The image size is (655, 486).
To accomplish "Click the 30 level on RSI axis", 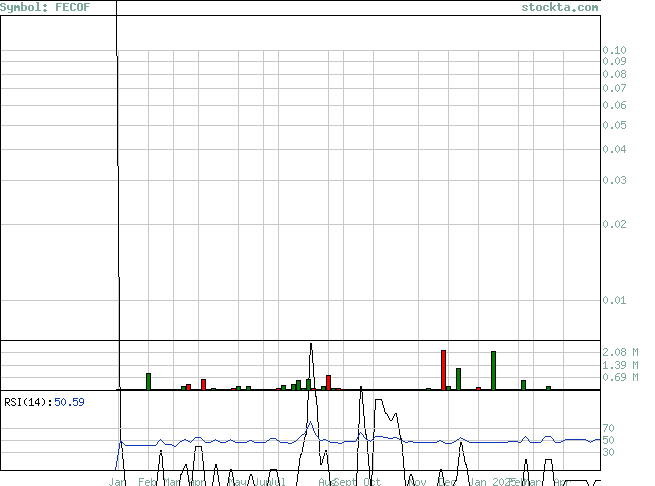I will [x=608, y=452].
